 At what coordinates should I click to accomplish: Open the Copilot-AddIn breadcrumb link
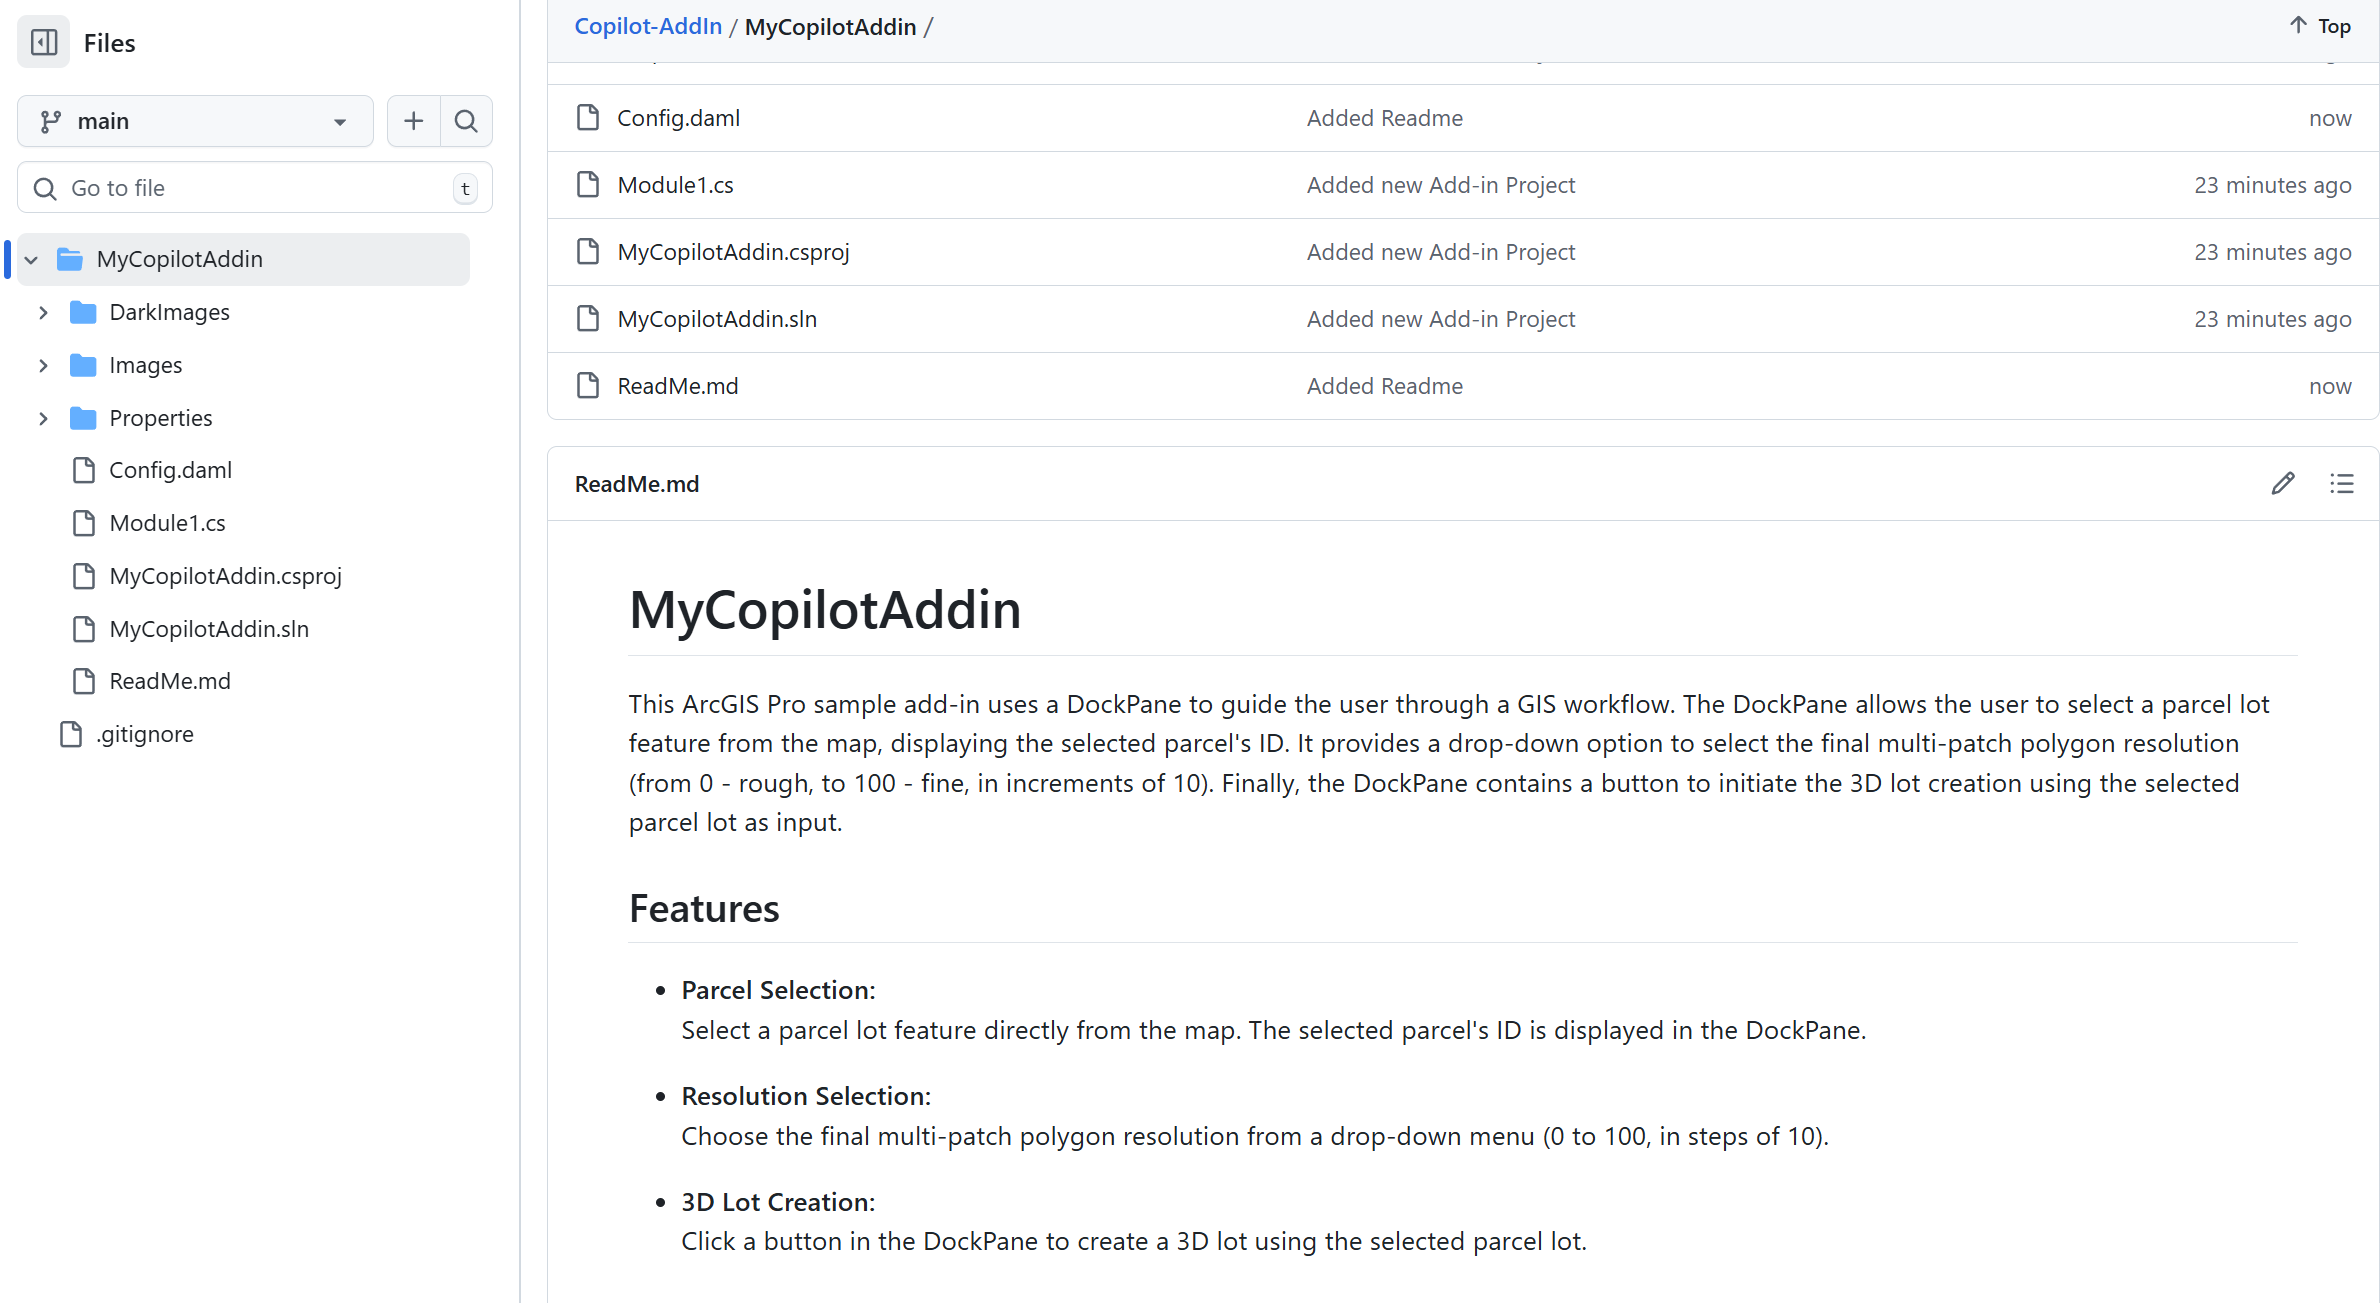coord(648,26)
